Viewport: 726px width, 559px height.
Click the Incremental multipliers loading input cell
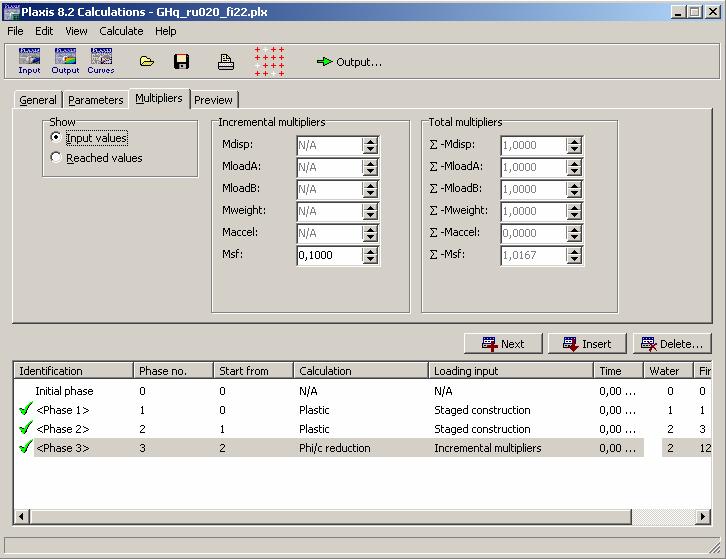click(x=488, y=448)
